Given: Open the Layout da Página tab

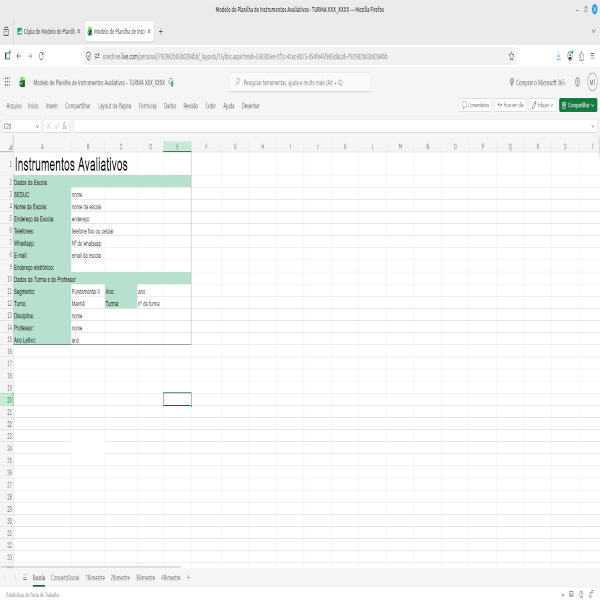Looking at the screenshot, I should pyautogui.click(x=114, y=106).
